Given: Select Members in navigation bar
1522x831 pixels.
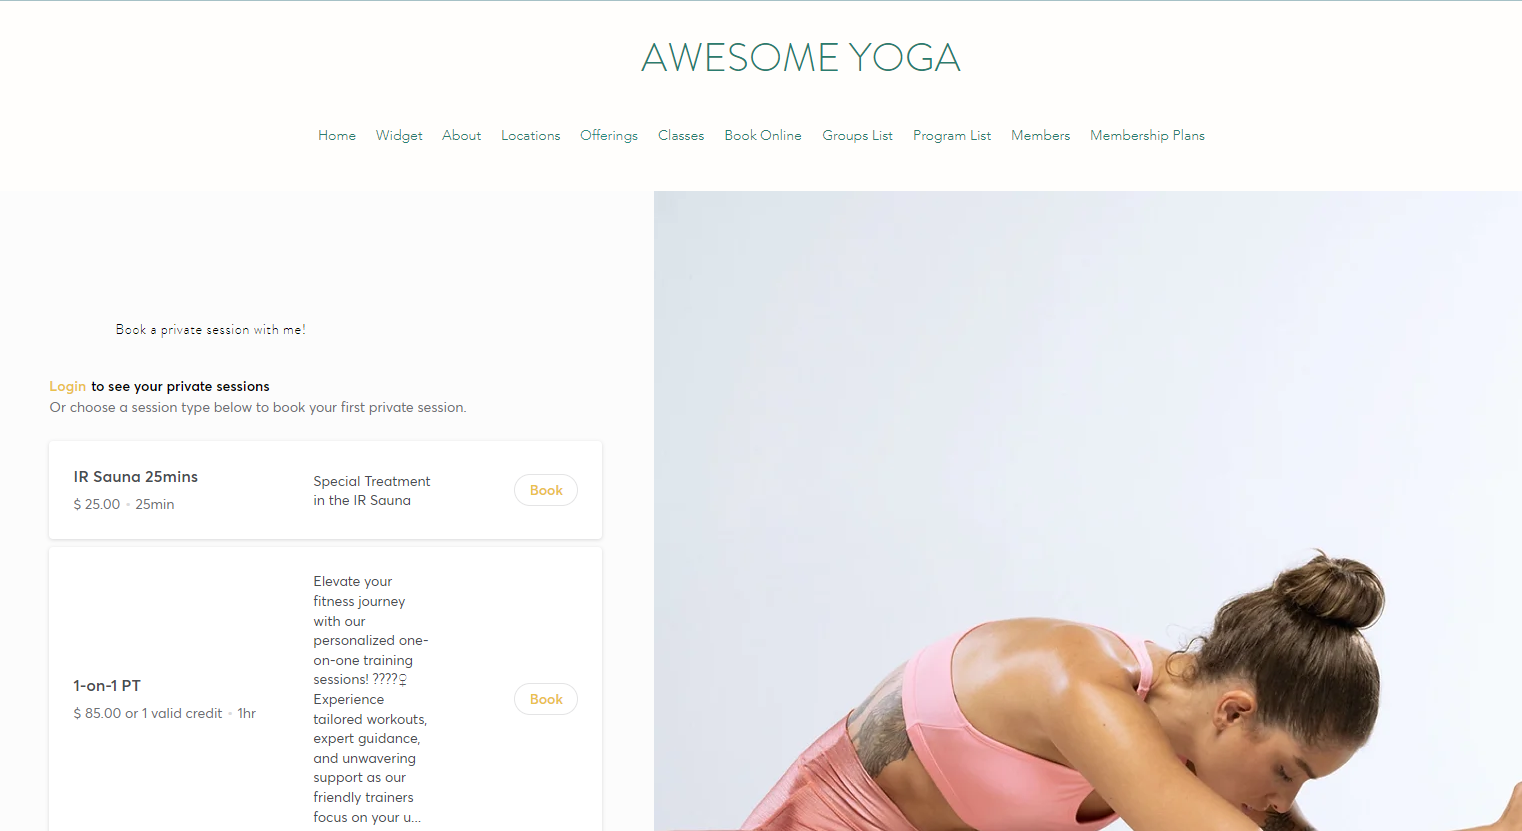Looking at the screenshot, I should 1040,135.
